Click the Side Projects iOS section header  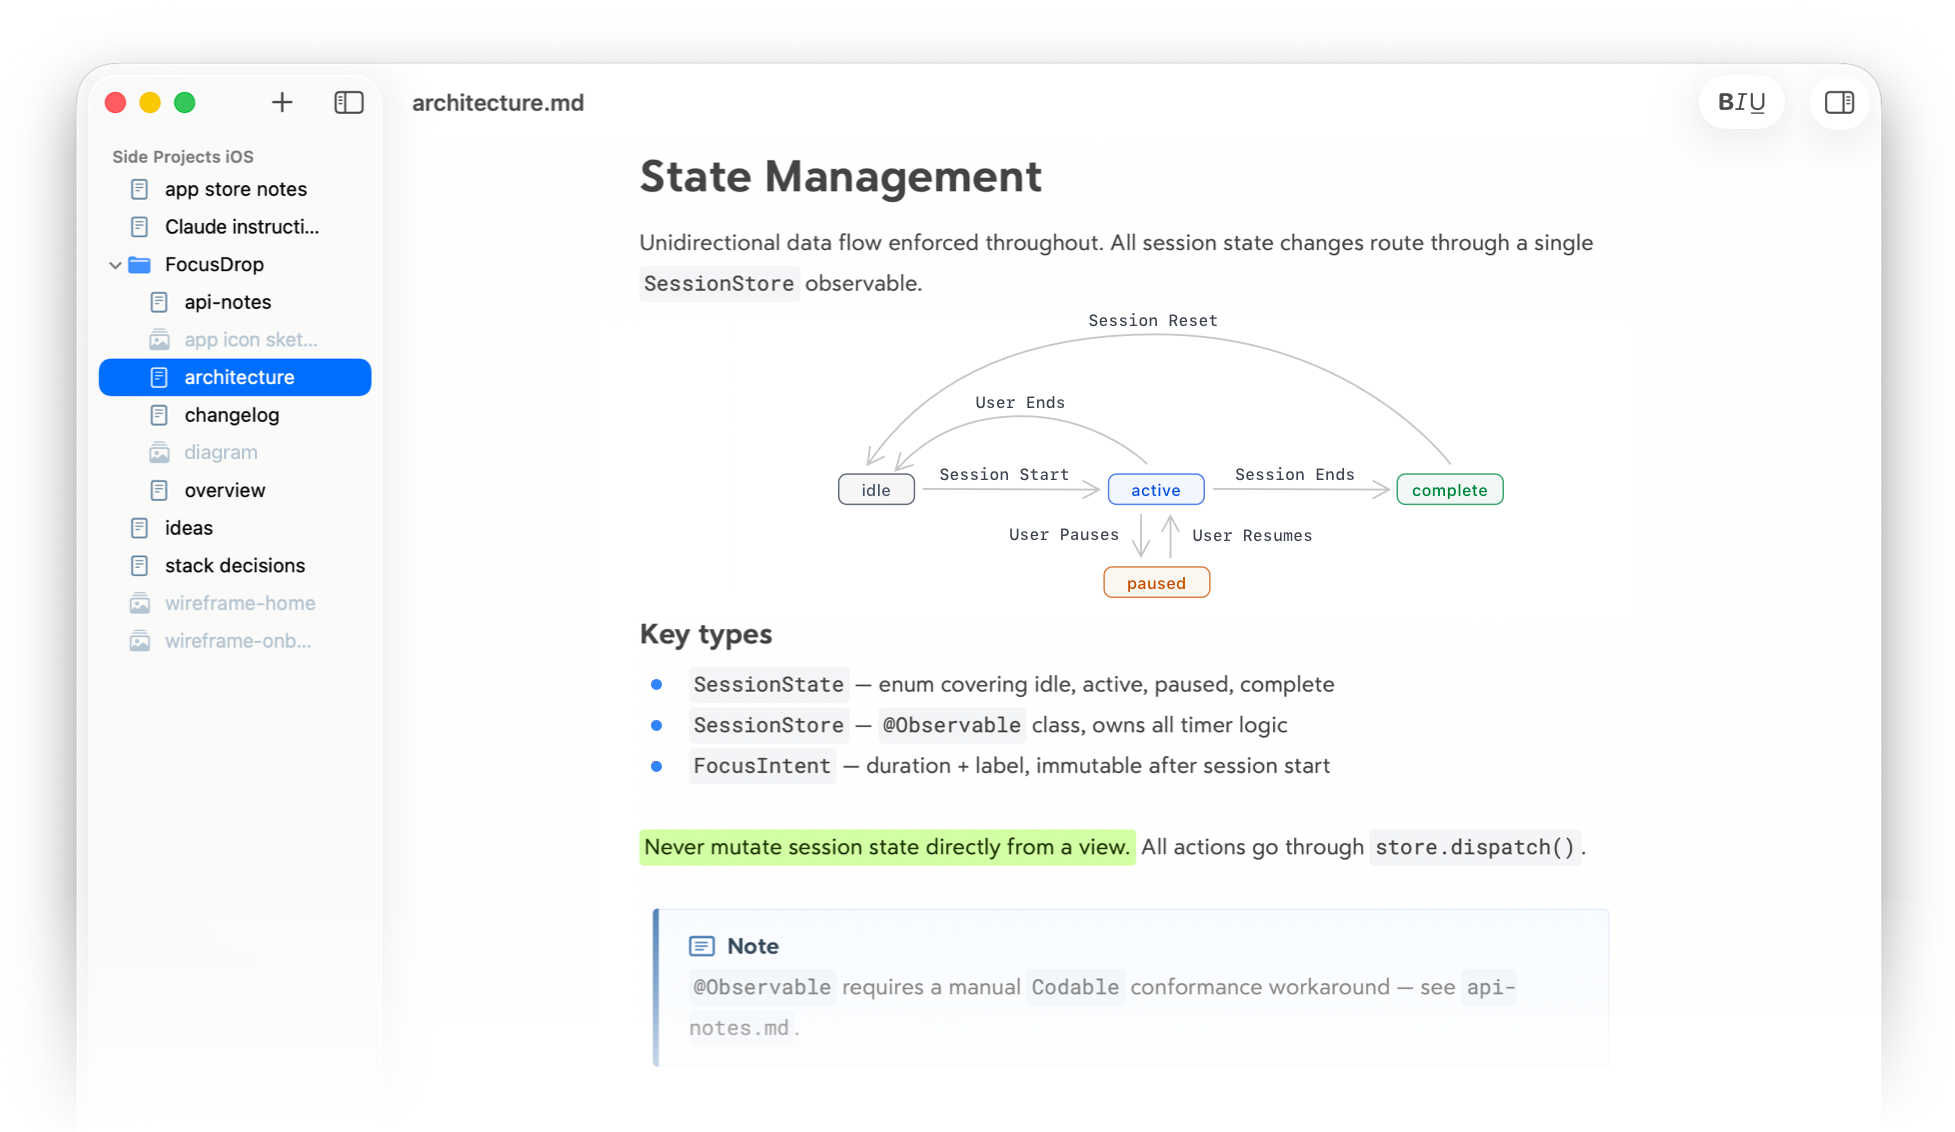click(x=183, y=156)
